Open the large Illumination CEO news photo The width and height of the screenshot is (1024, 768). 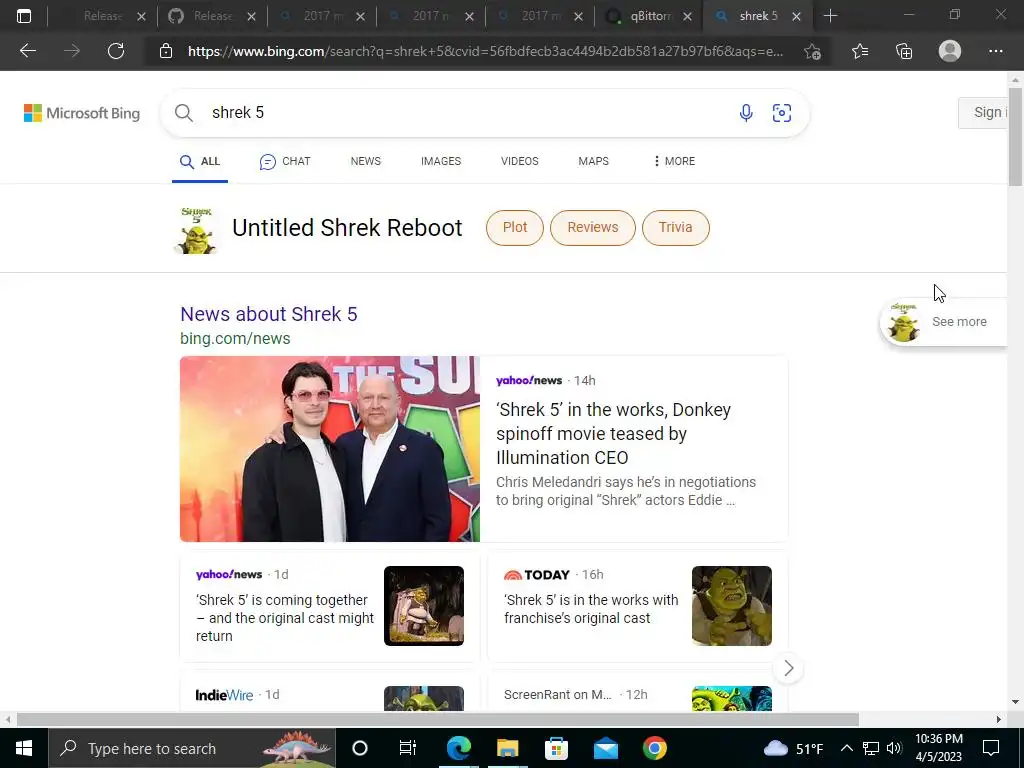point(330,449)
